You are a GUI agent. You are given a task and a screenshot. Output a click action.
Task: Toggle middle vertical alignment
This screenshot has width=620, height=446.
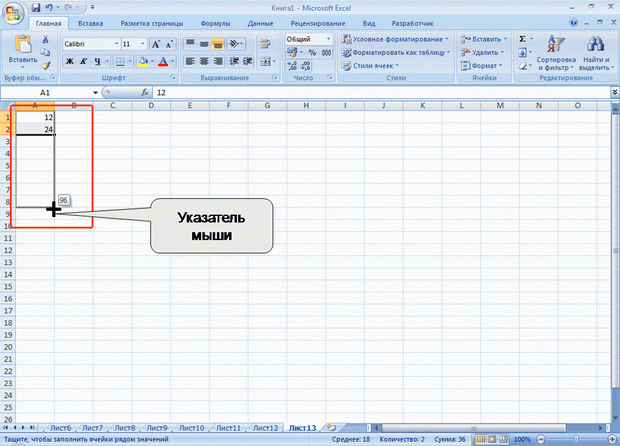pos(204,43)
